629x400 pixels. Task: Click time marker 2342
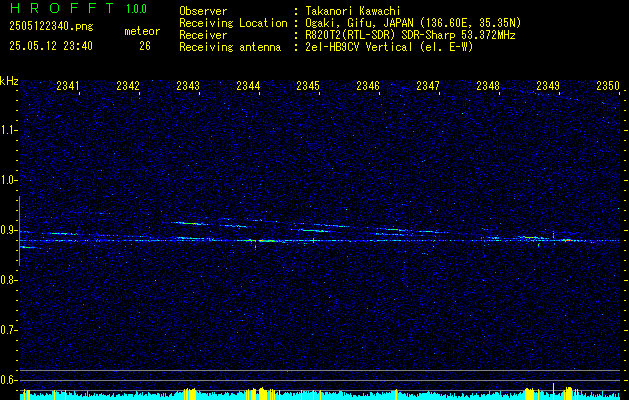click(x=128, y=85)
